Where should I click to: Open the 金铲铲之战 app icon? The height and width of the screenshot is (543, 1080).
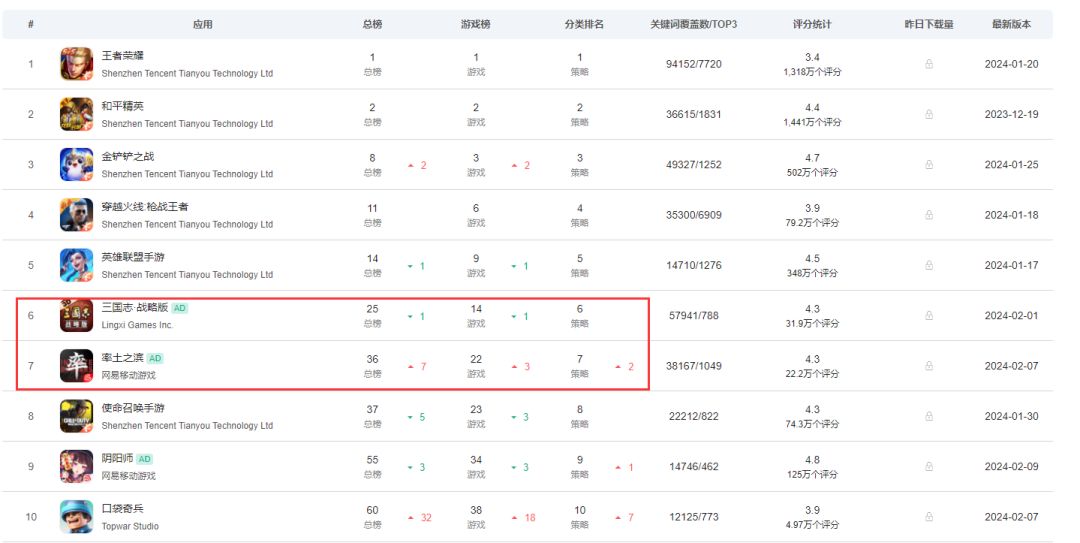76,165
